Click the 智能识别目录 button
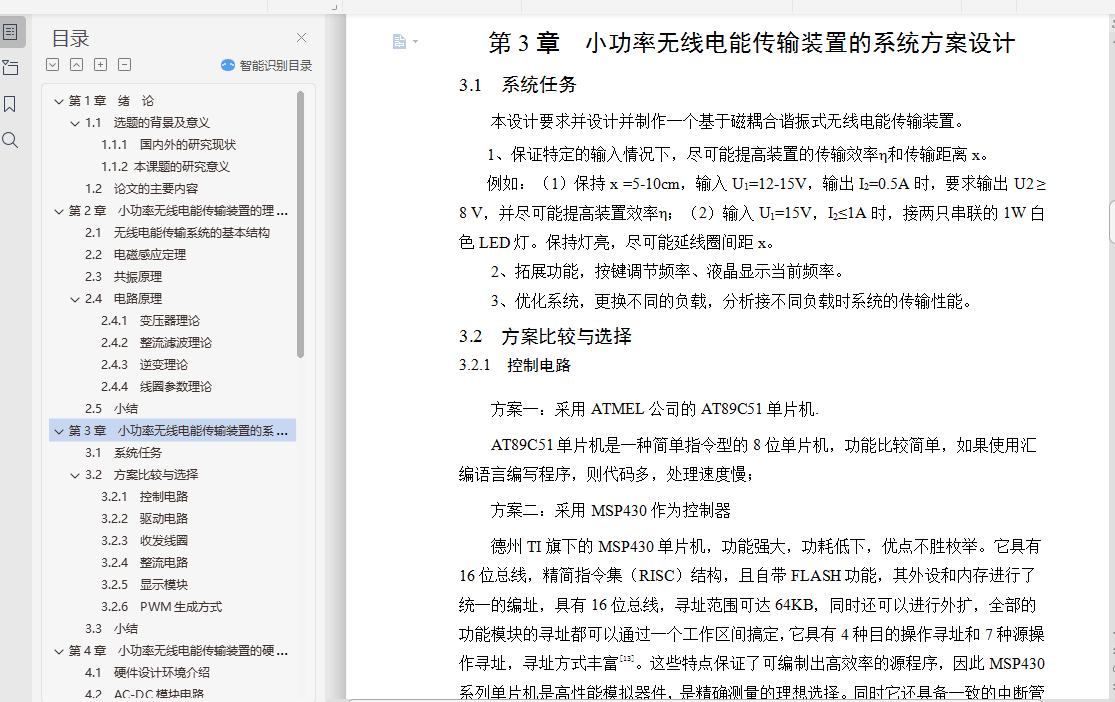 coord(267,65)
